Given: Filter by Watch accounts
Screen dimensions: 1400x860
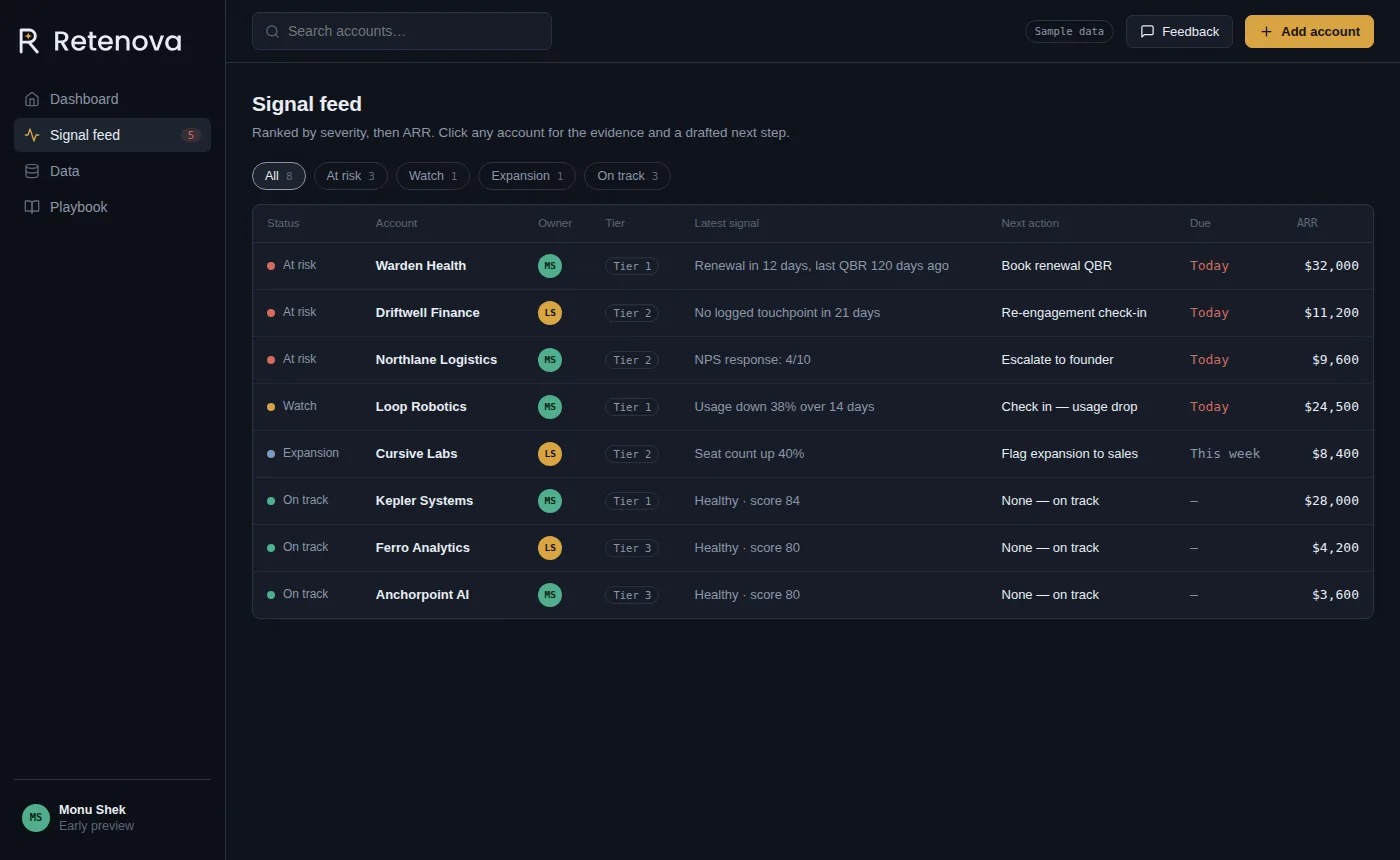Looking at the screenshot, I should coord(433,176).
